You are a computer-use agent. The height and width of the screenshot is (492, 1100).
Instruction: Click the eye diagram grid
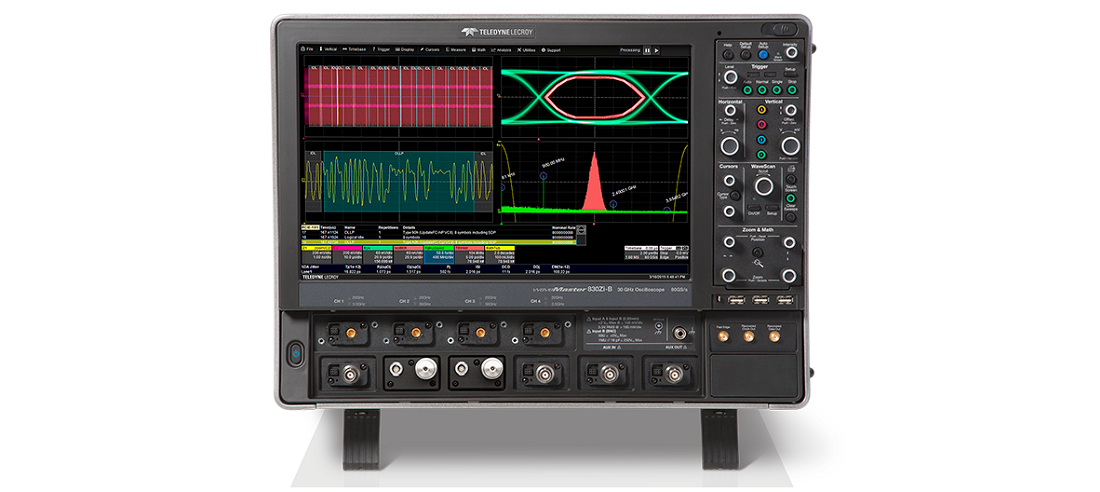pos(595,95)
